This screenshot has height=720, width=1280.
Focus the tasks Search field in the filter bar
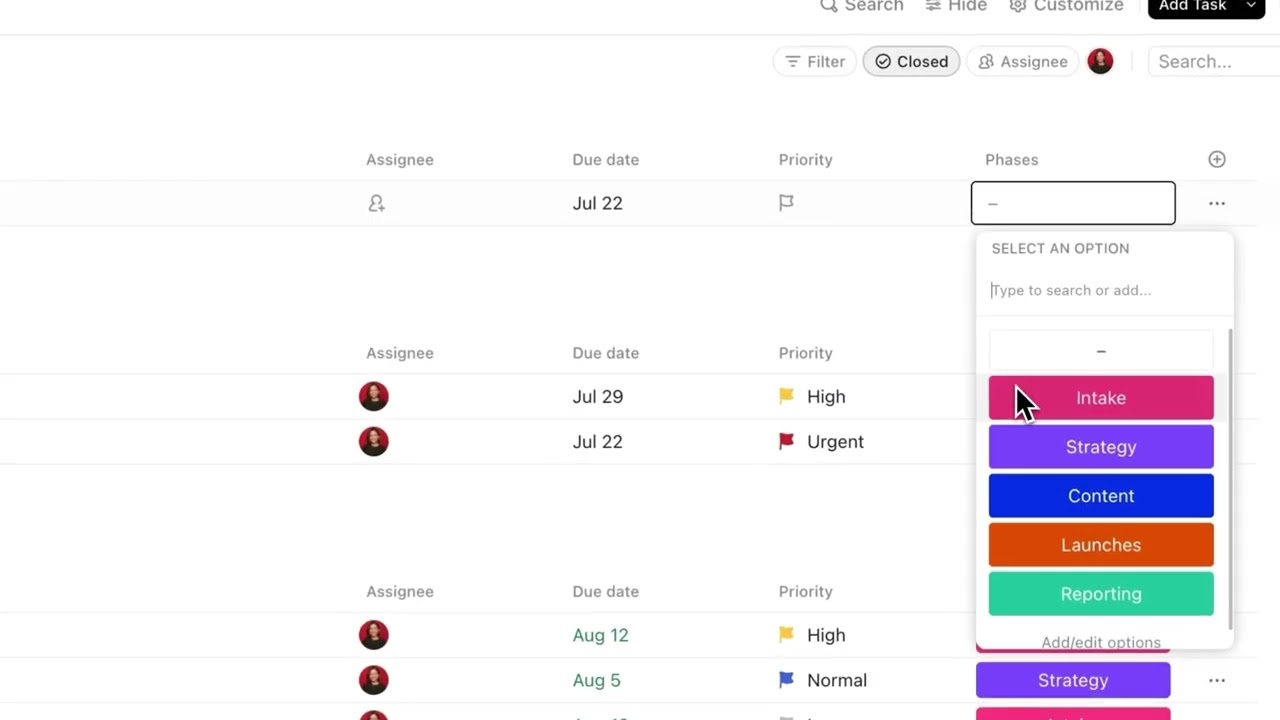click(x=1214, y=62)
